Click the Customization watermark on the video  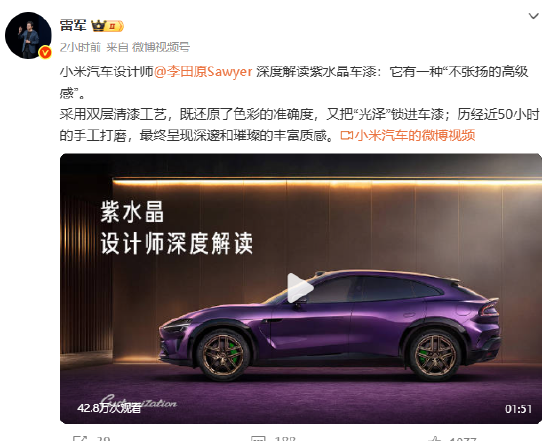click(139, 402)
